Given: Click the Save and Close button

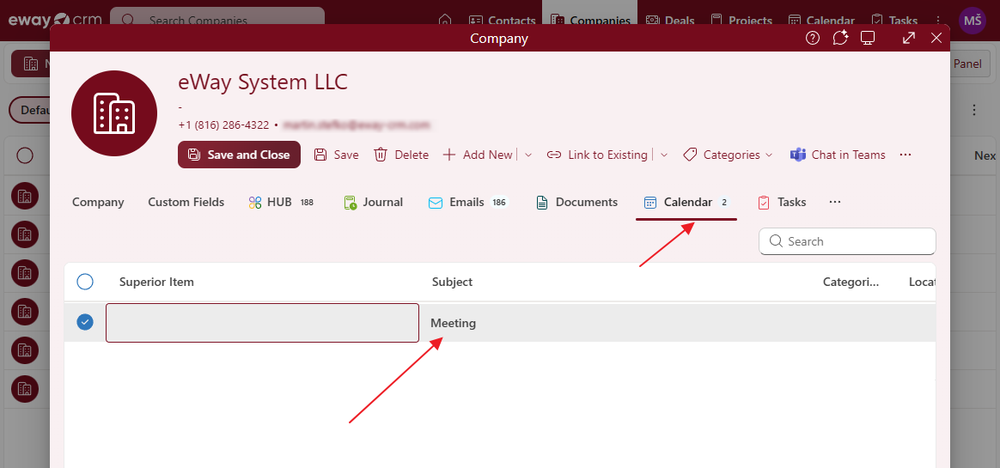Looking at the screenshot, I should [x=239, y=155].
